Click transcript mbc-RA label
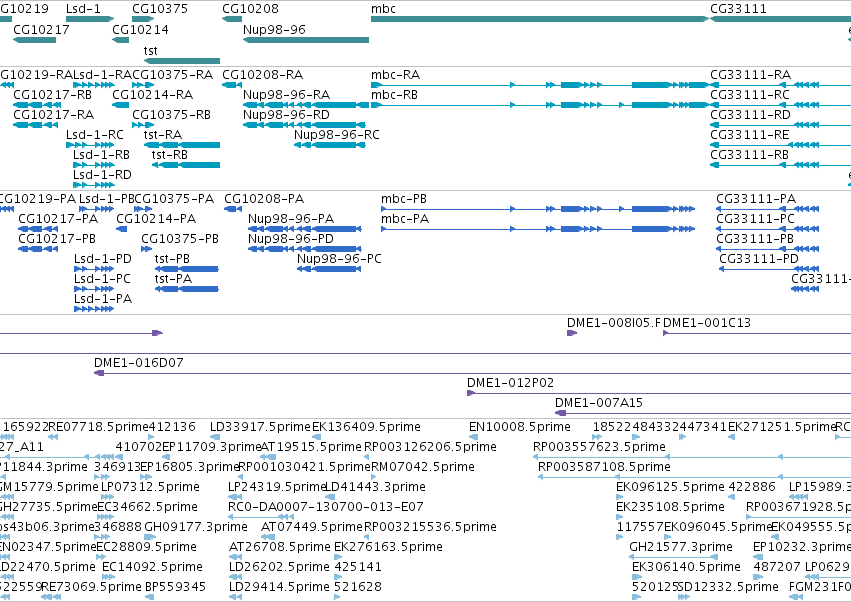This screenshot has height=602, width=851. 396,74
